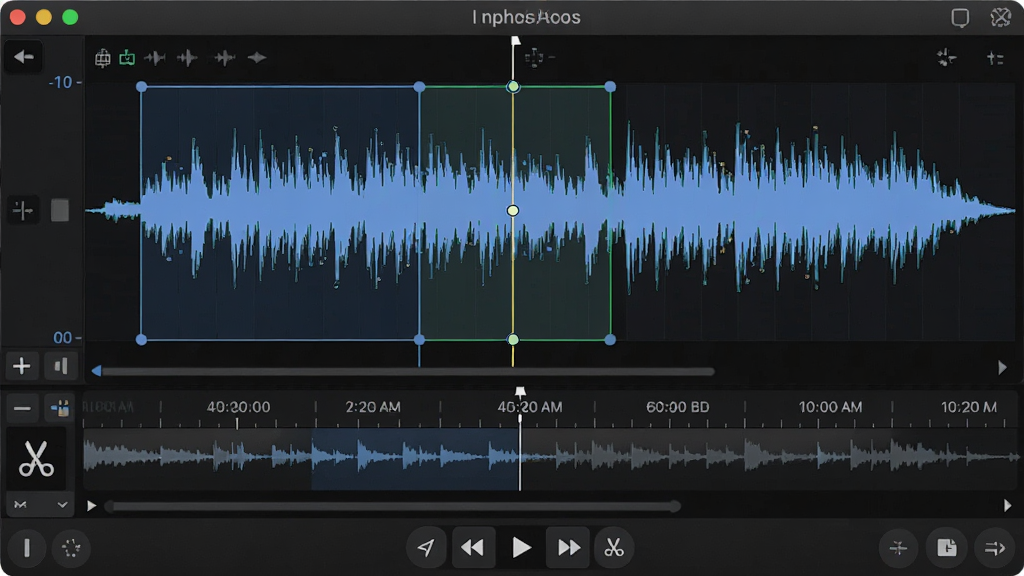The image size is (1024, 576).
Task: Click the crosshair icon above the waveform center
Action: pos(534,57)
